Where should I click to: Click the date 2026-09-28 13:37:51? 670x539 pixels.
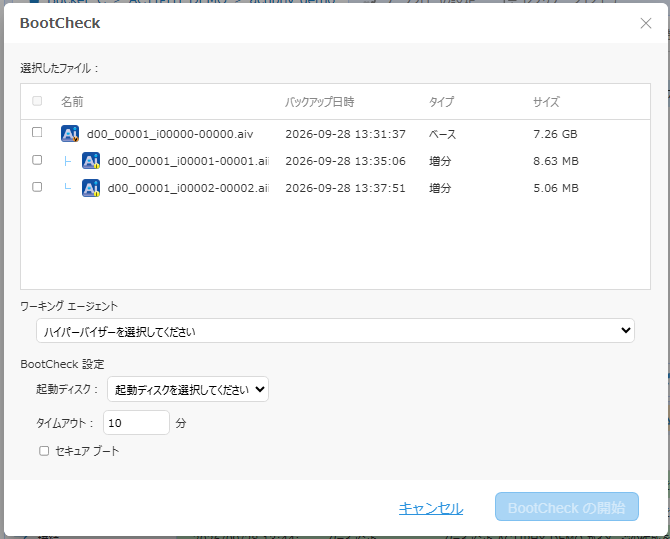click(x=345, y=188)
